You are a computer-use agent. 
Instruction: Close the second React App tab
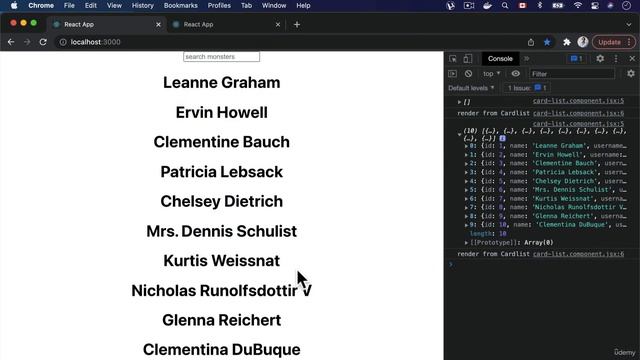278,24
